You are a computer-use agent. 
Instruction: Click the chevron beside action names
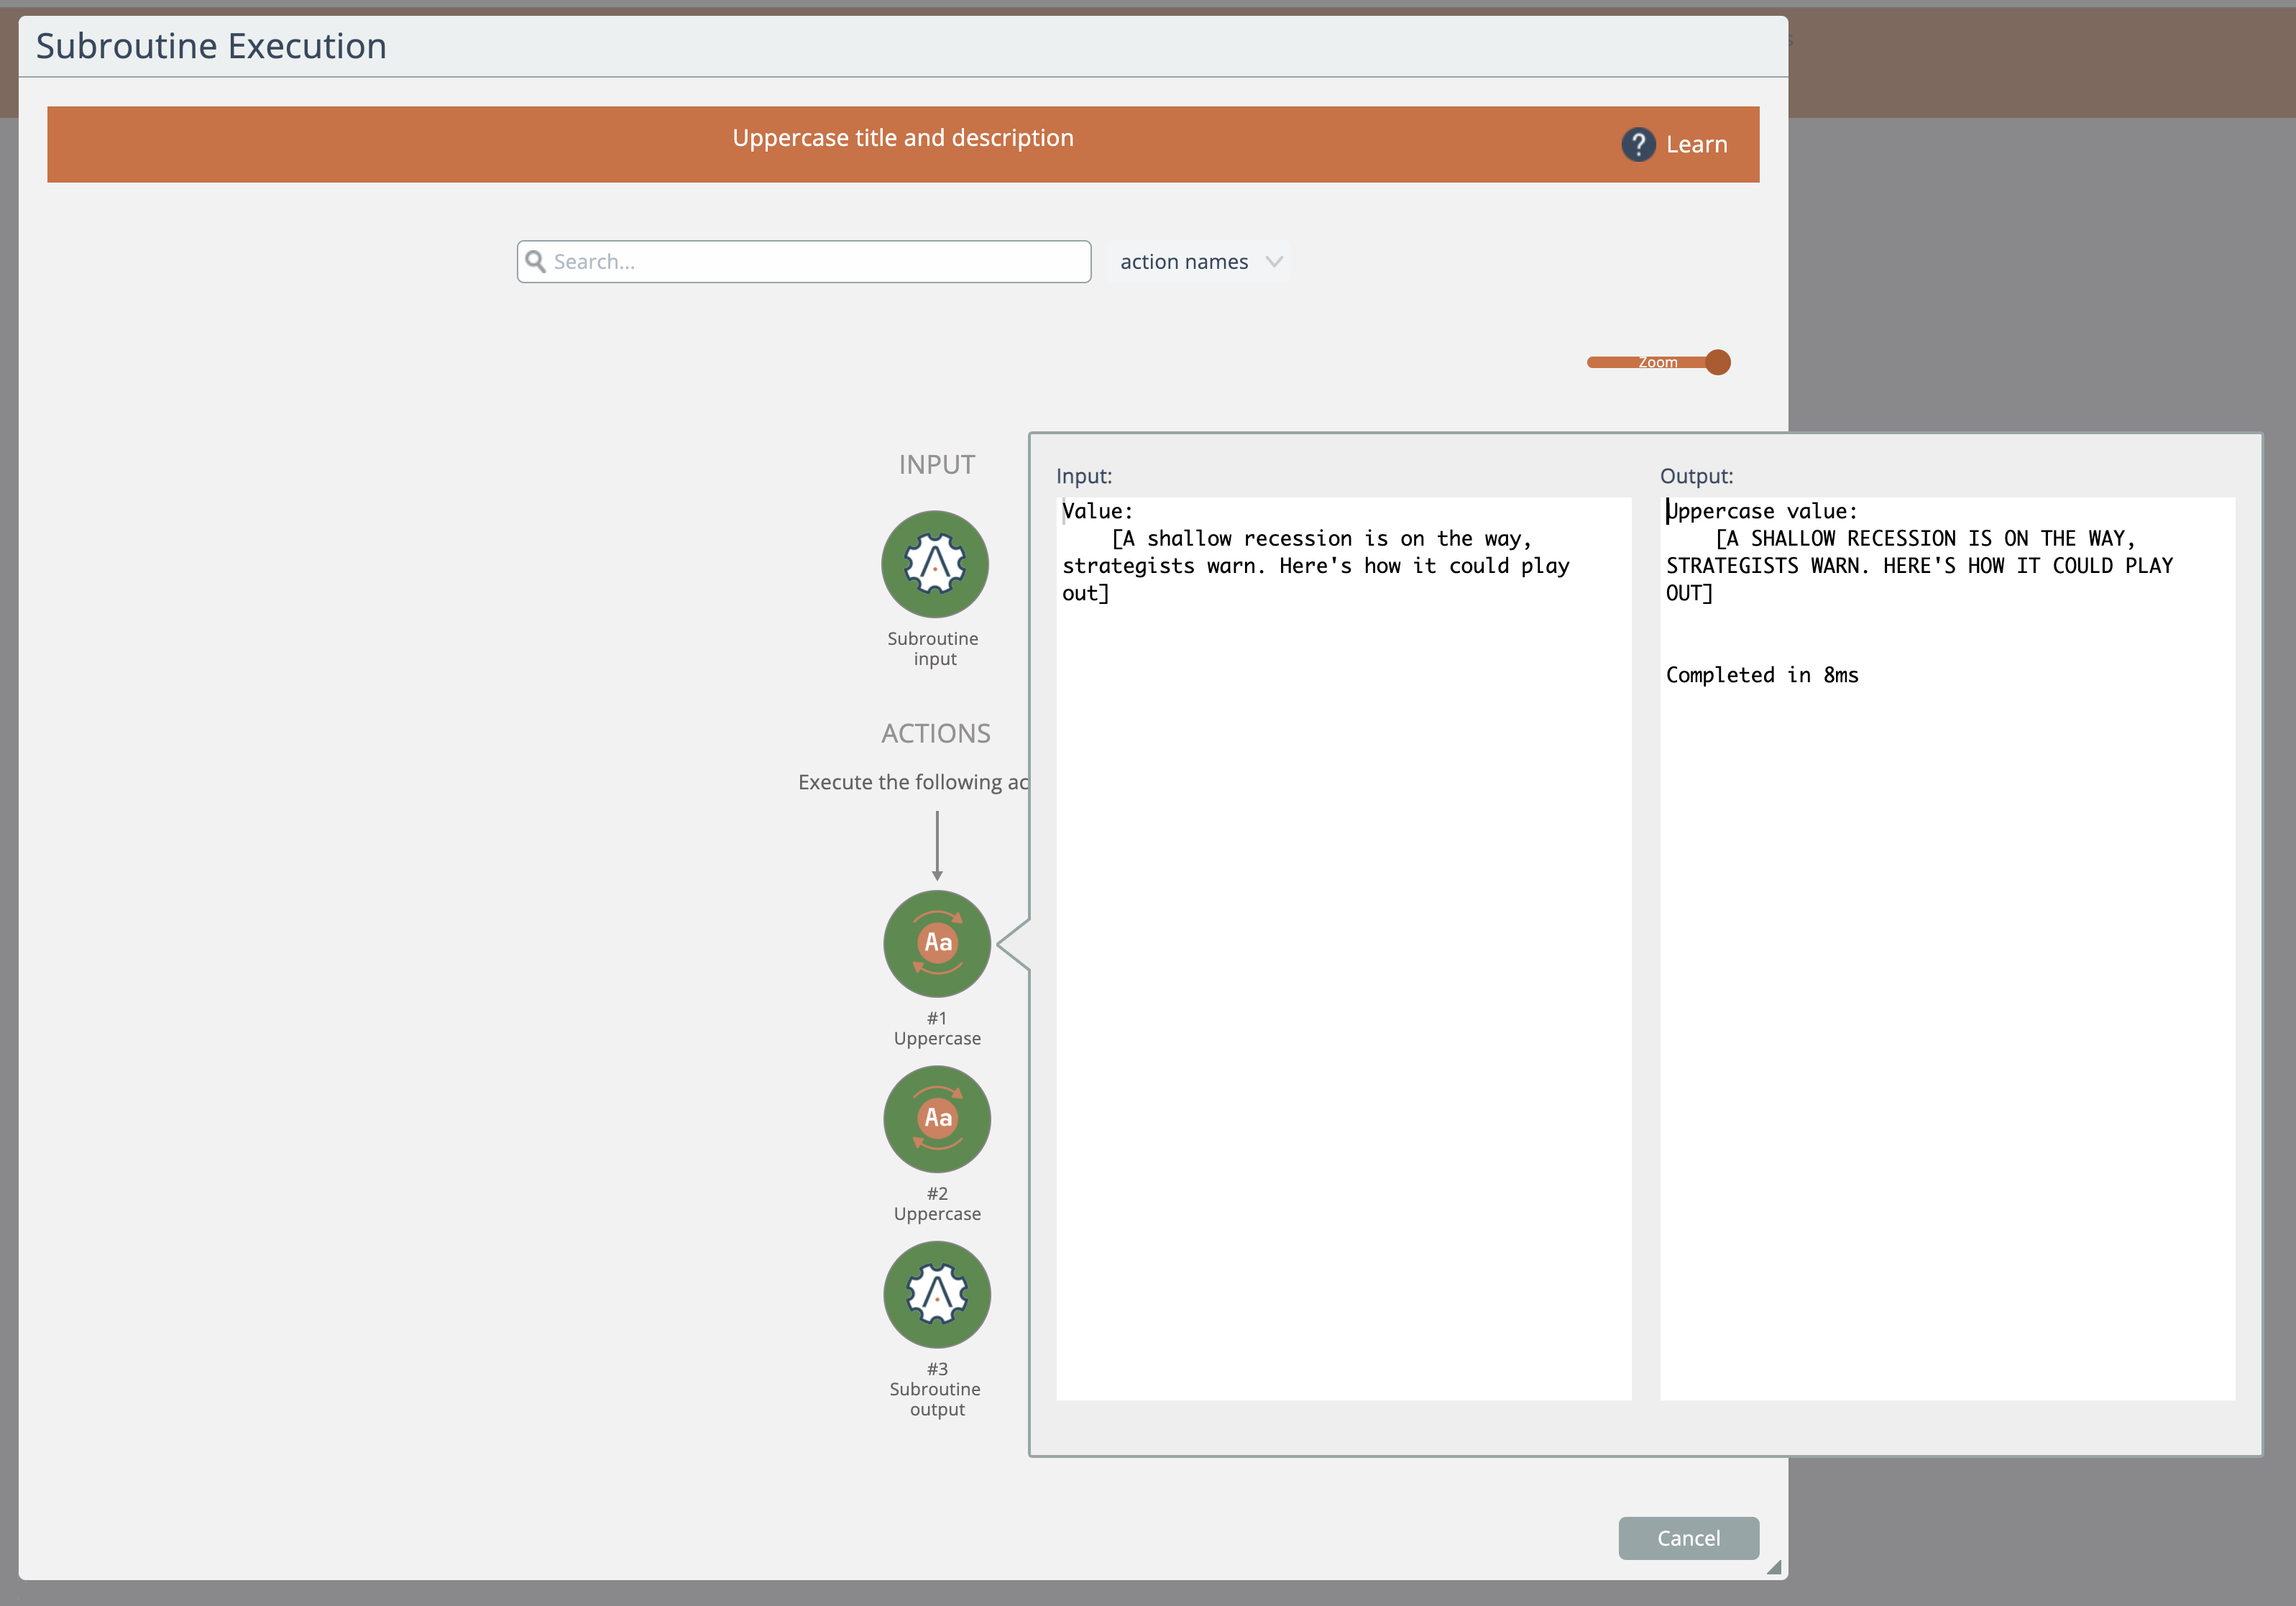click(1273, 262)
